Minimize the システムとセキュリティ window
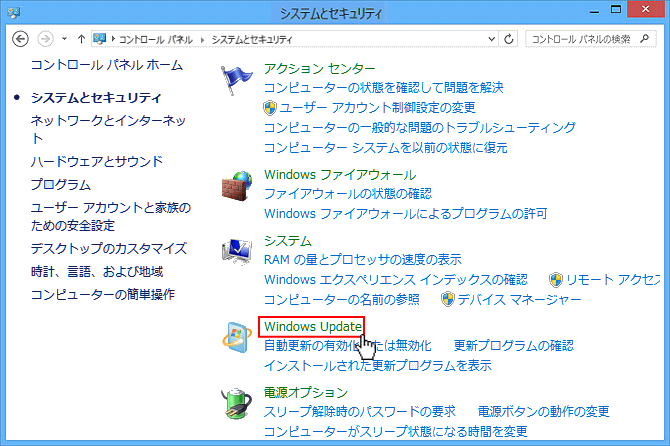 (594, 10)
